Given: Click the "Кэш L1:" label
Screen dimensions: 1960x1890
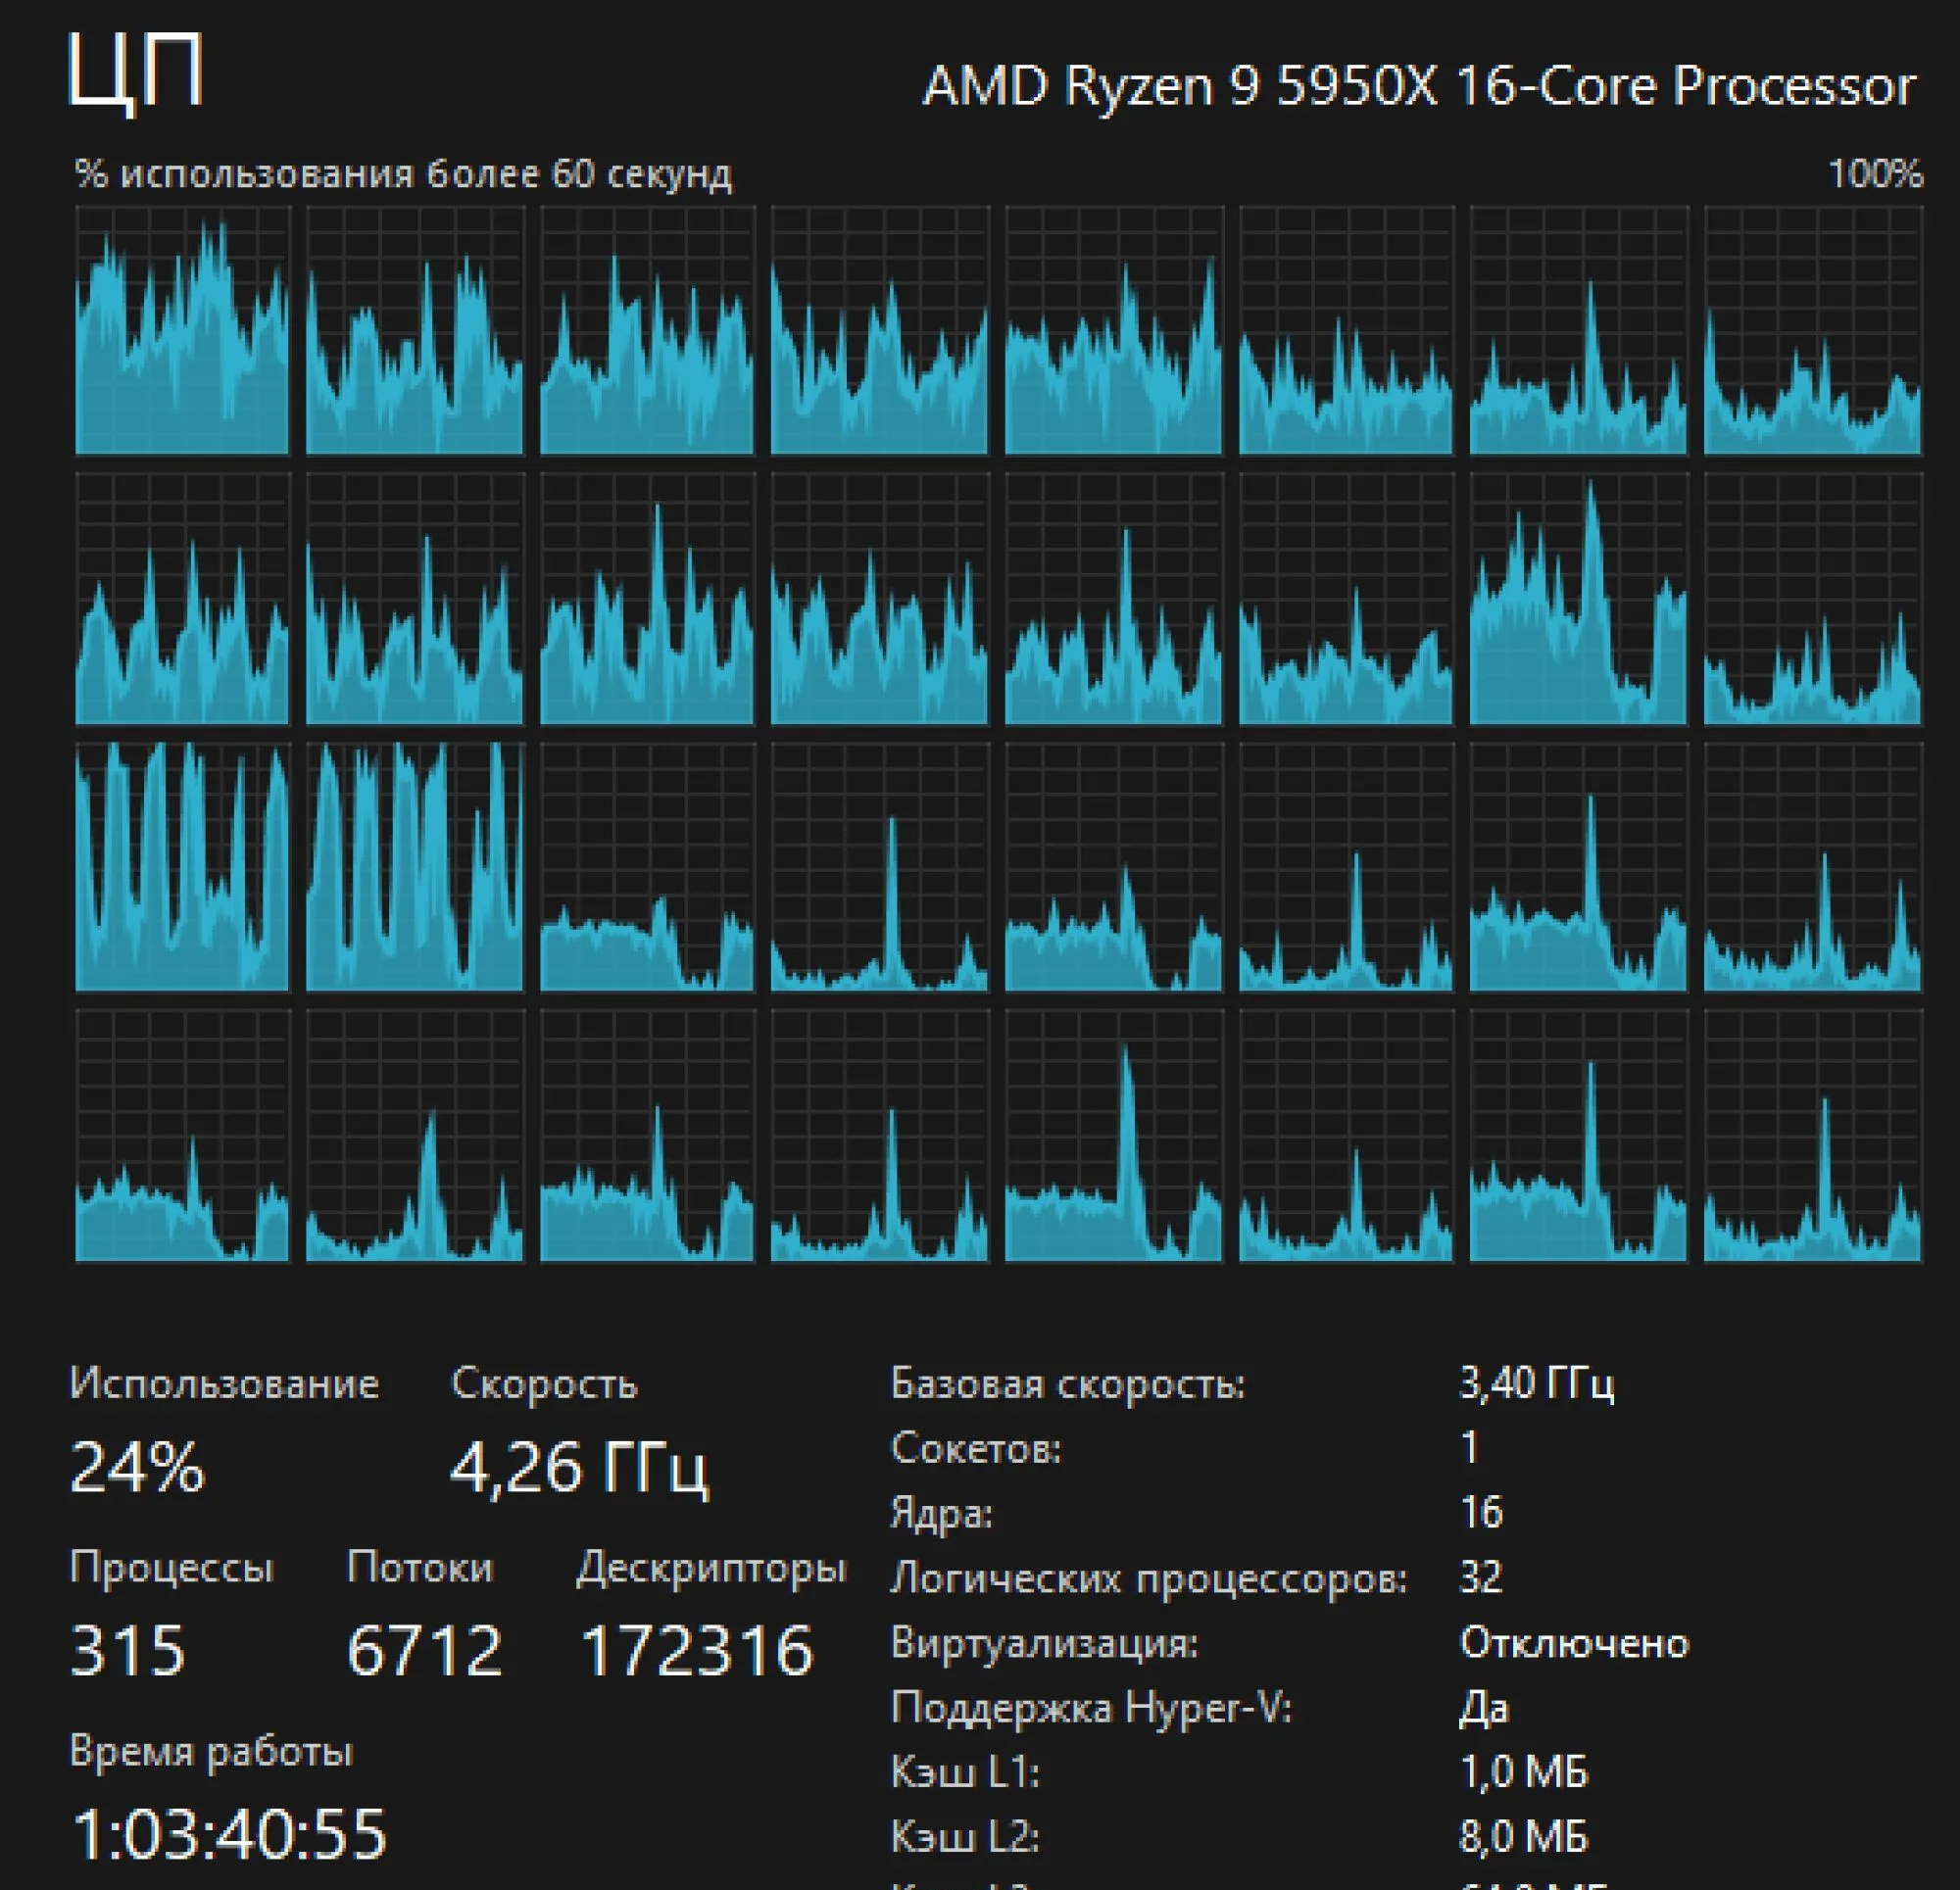Looking at the screenshot, I should click(x=965, y=1772).
